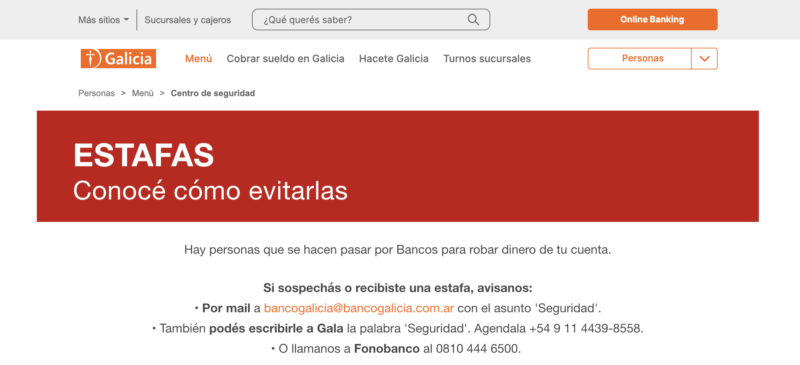Open Online Banking

(x=653, y=19)
